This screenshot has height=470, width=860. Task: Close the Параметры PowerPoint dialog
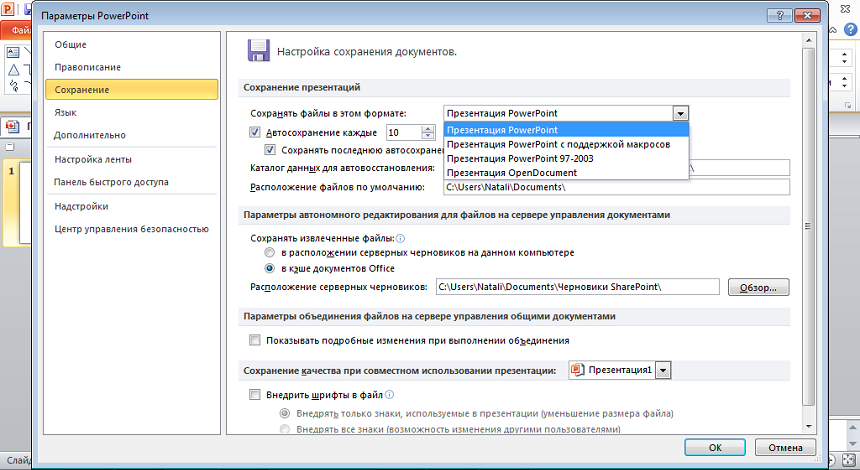807,15
